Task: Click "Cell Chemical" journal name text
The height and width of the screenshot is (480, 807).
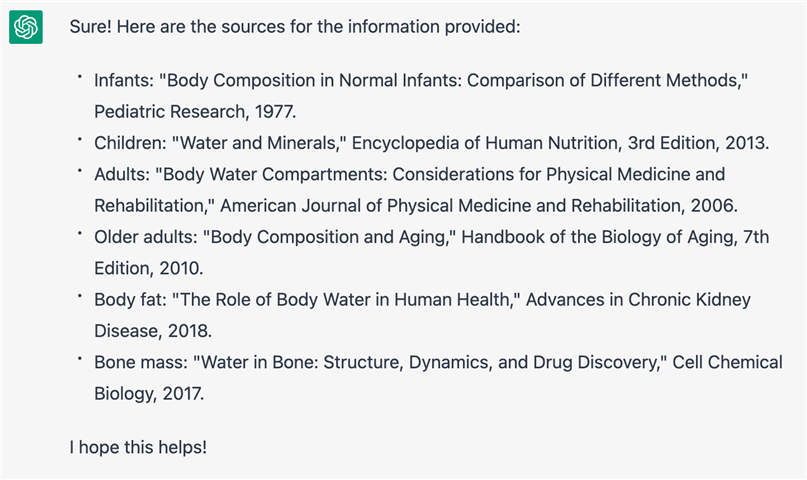Action: pyautogui.click(x=727, y=362)
